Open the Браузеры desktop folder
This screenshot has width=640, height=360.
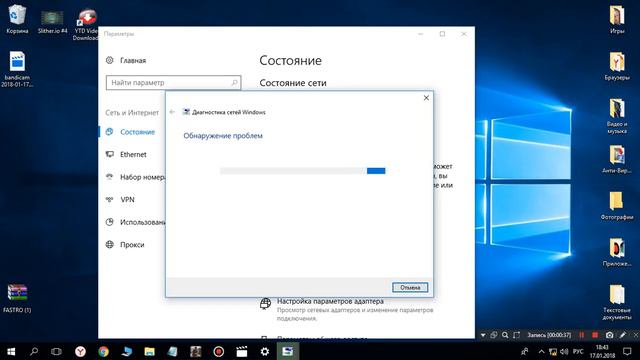(x=617, y=65)
